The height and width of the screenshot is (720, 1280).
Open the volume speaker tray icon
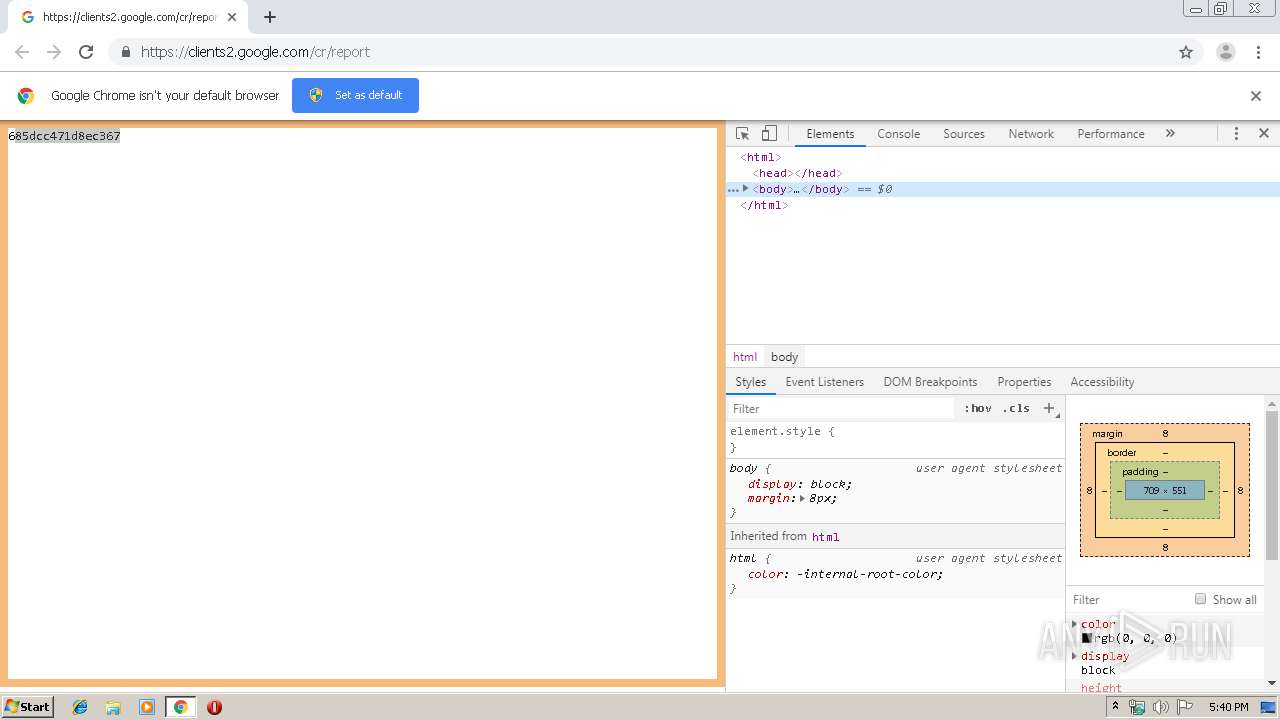tap(1160, 707)
